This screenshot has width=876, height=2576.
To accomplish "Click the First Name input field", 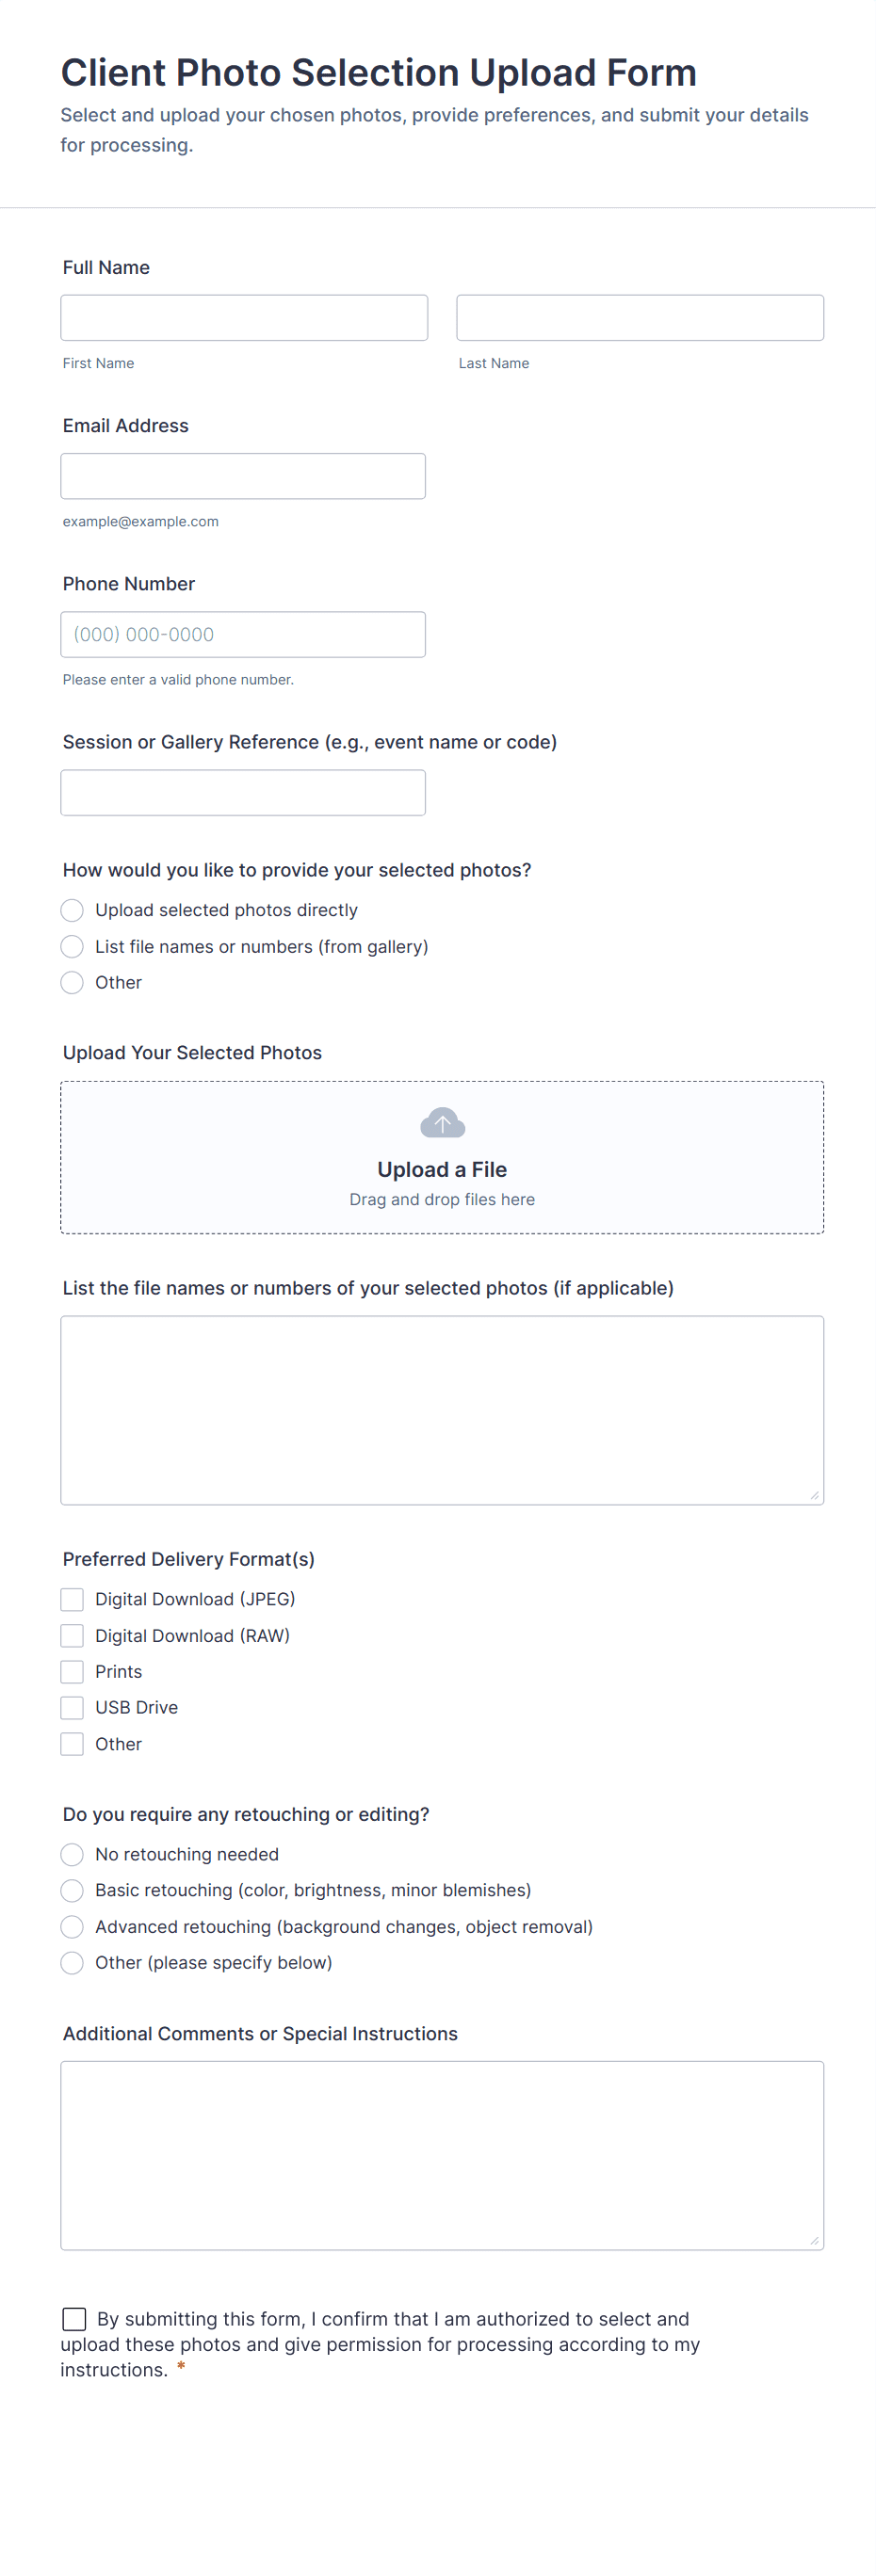I will [244, 318].
